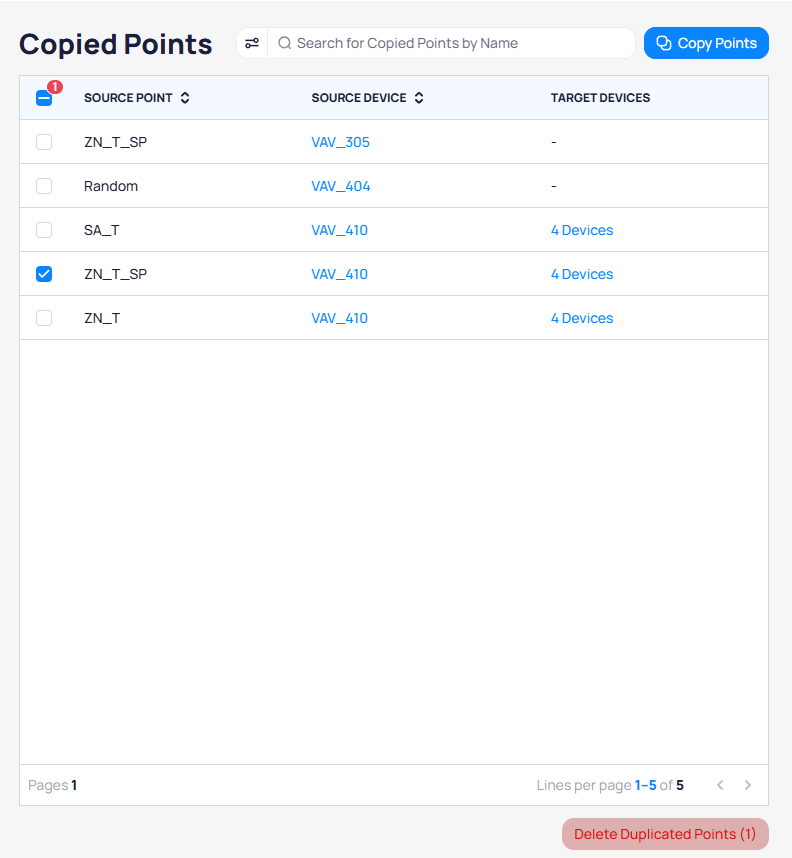Open the VAV_305 source device link
The image size is (792, 858).
point(340,142)
